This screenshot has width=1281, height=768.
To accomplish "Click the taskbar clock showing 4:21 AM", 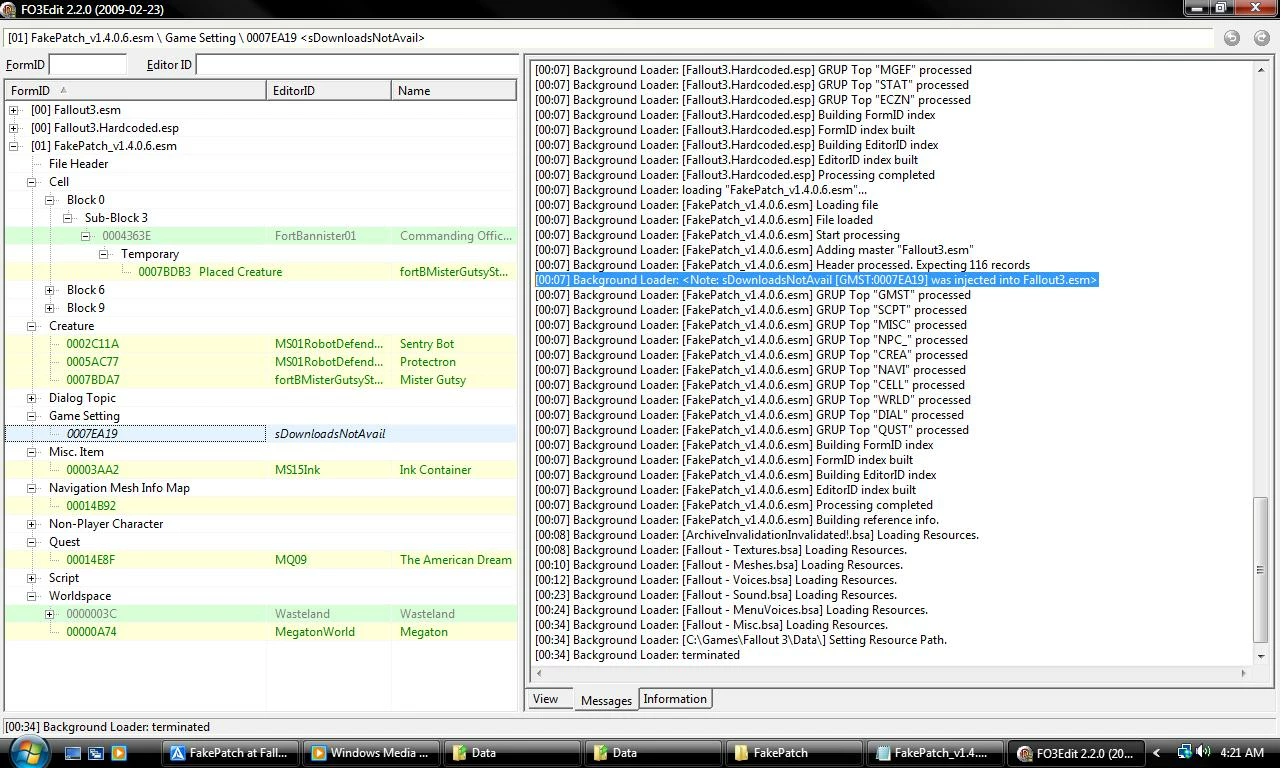I will point(1243,753).
